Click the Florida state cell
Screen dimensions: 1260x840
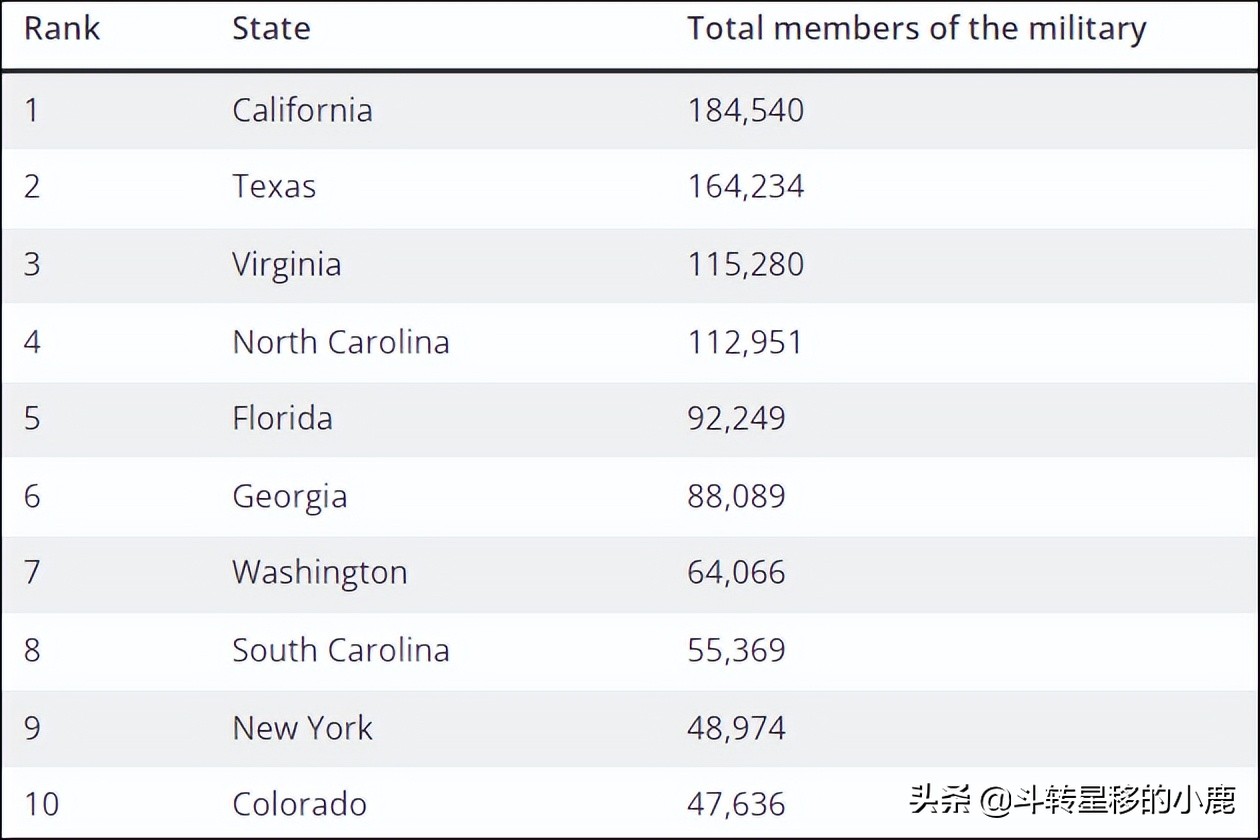tap(282, 418)
